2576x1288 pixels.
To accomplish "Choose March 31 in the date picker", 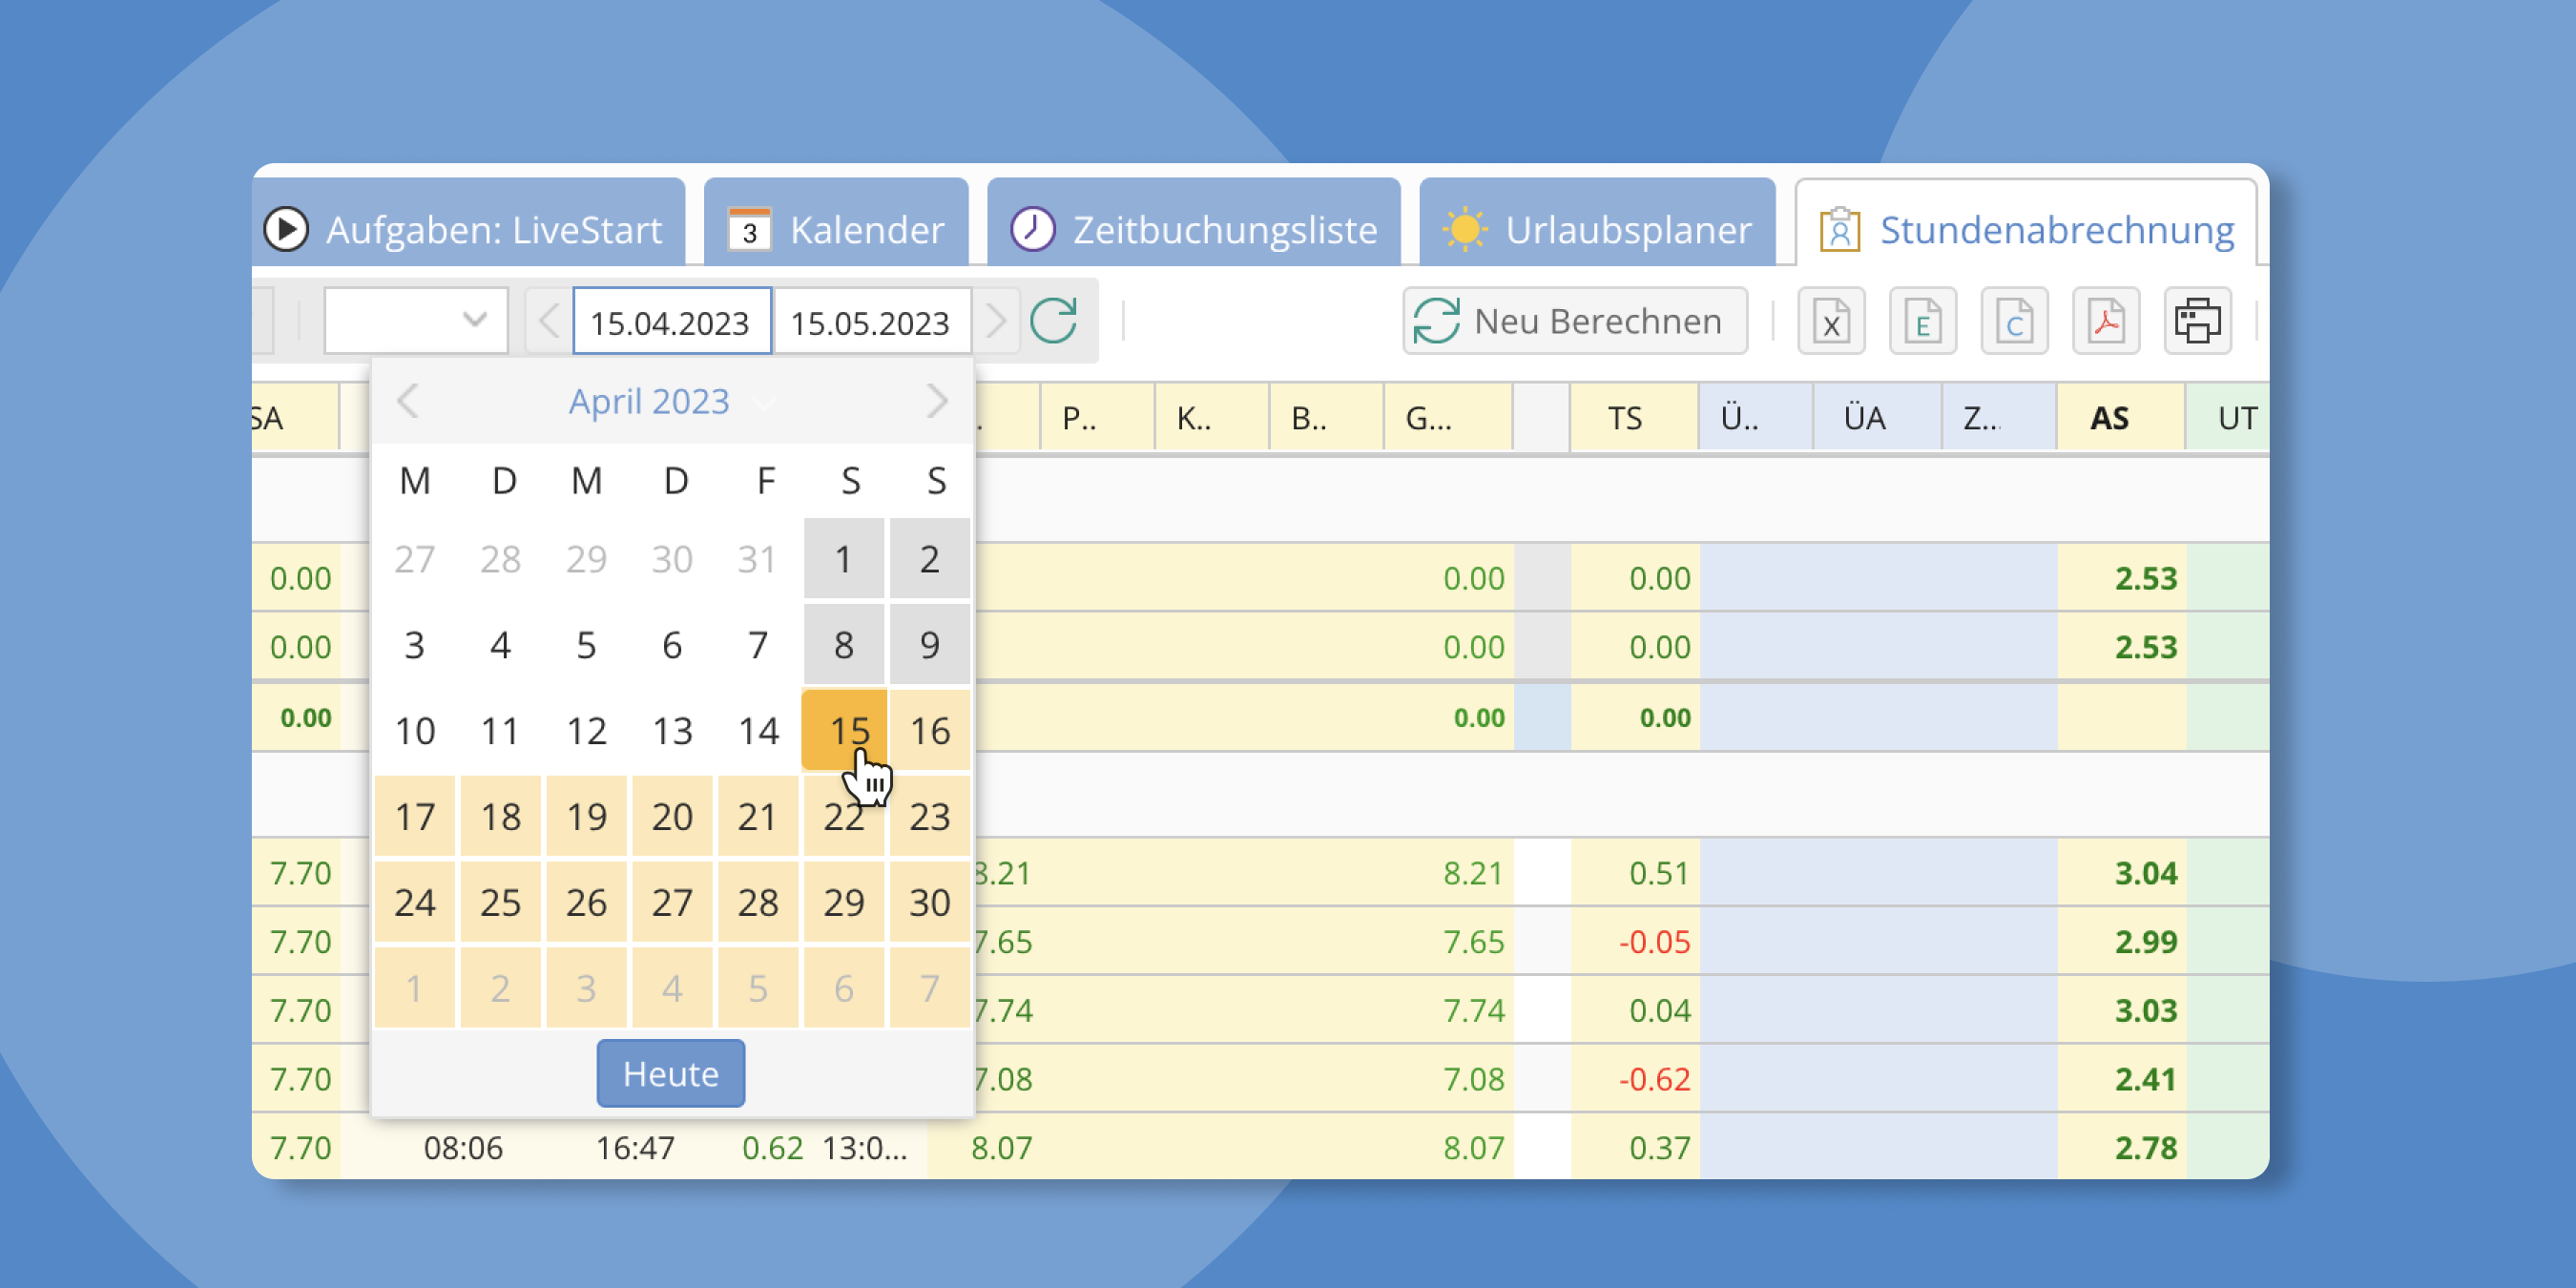I will [x=758, y=558].
